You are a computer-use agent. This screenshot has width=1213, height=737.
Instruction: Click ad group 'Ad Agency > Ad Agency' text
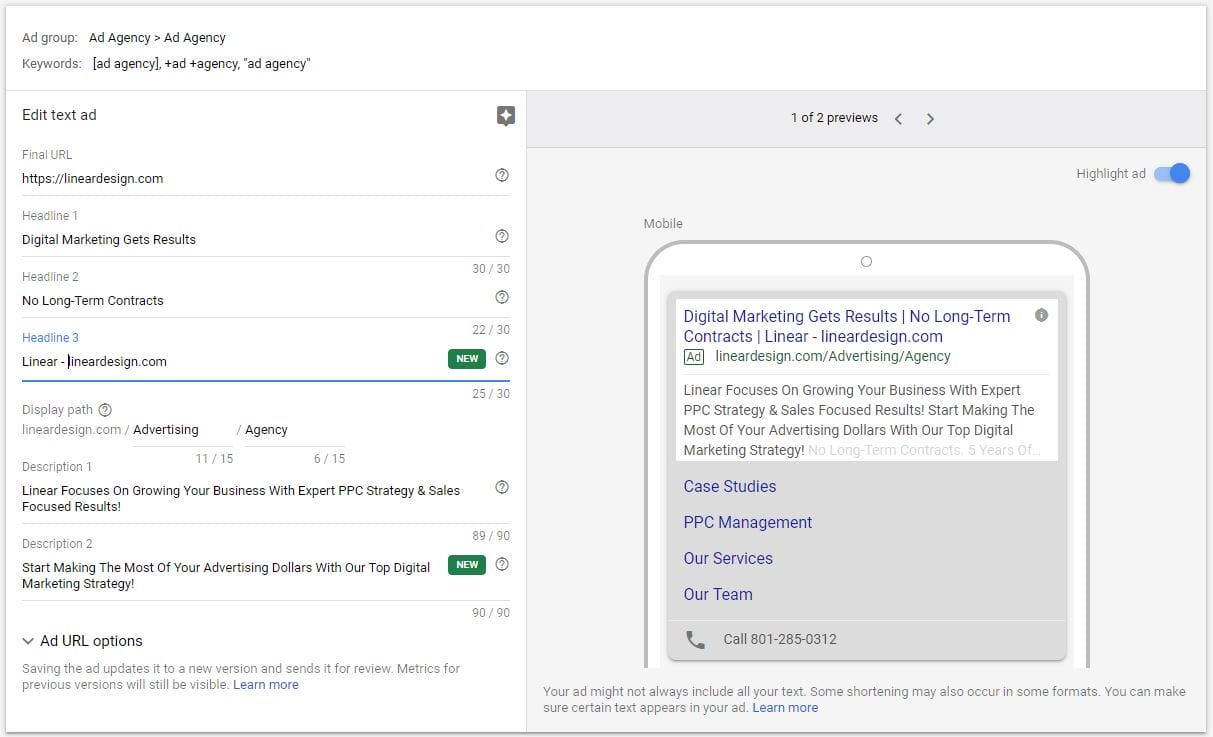click(x=157, y=38)
